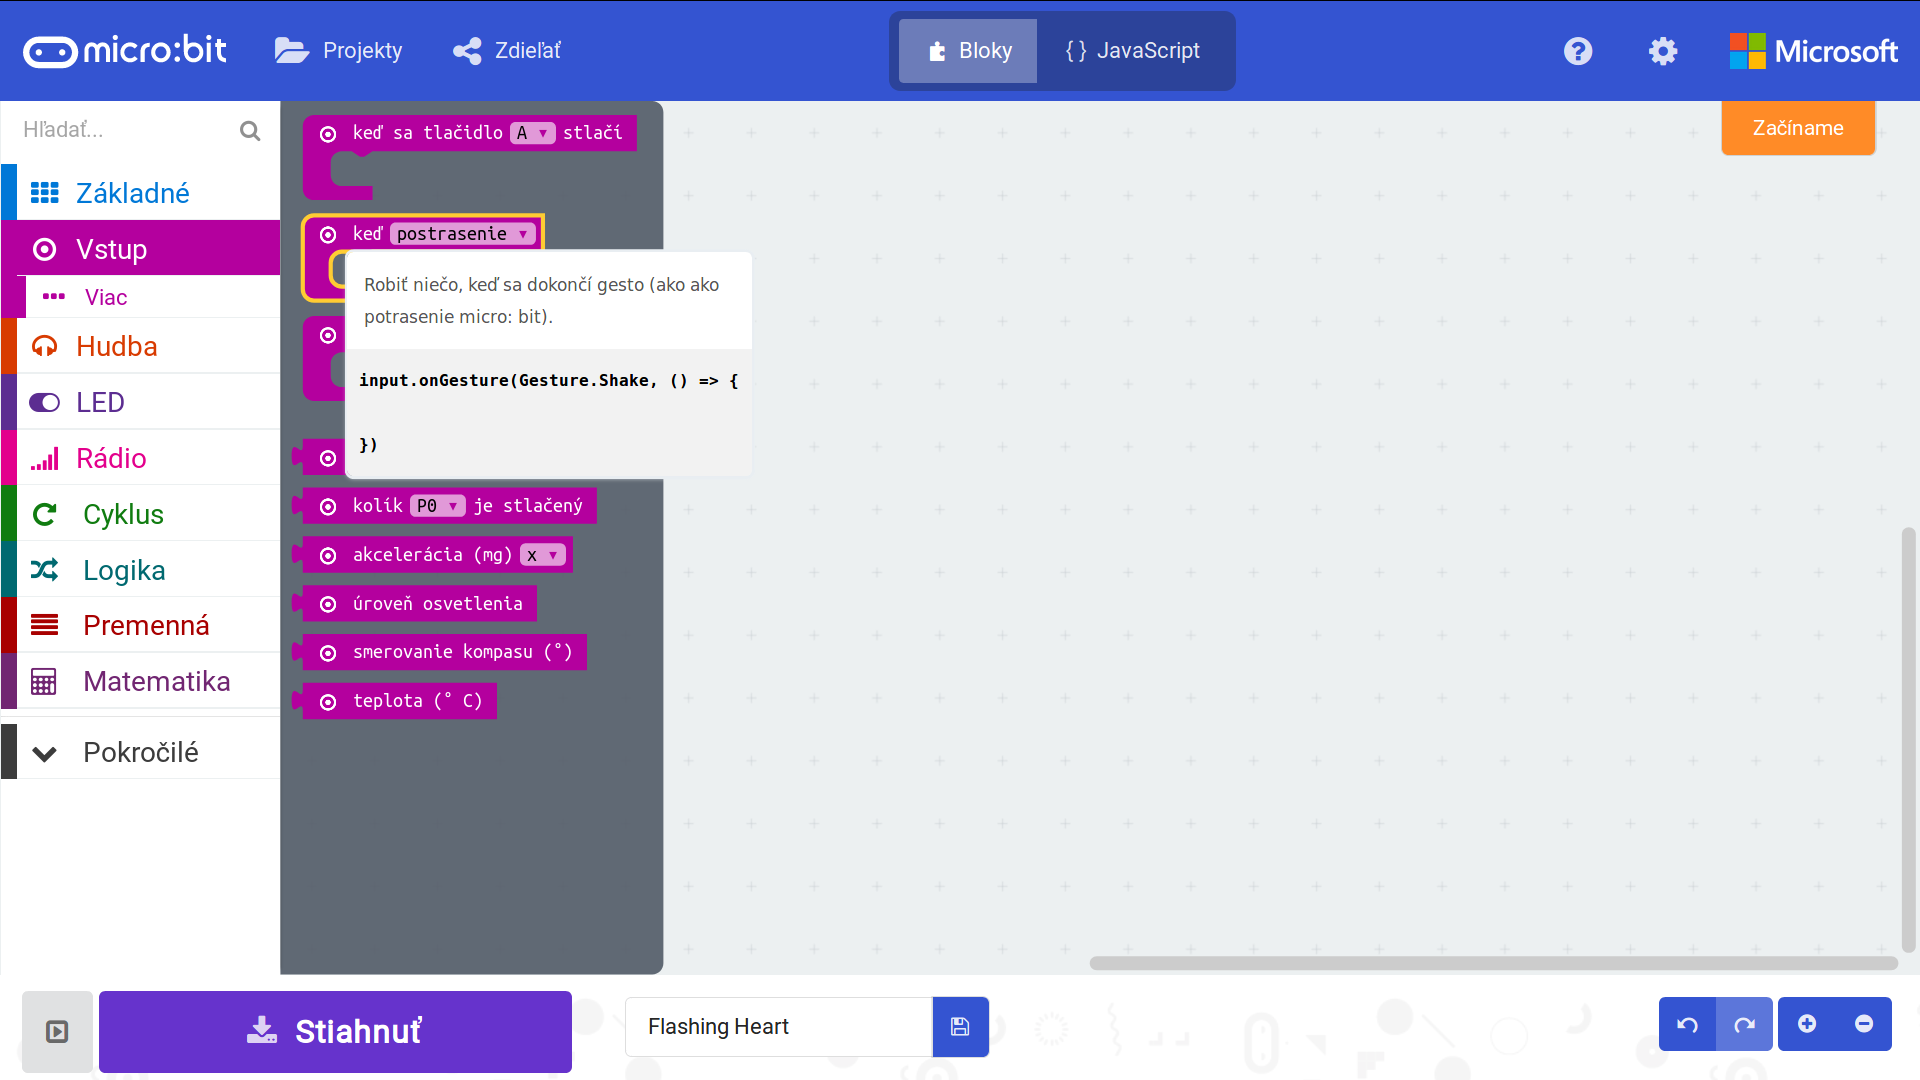Redo the last action
Viewport: 1920px width, 1080px height.
tap(1744, 1024)
